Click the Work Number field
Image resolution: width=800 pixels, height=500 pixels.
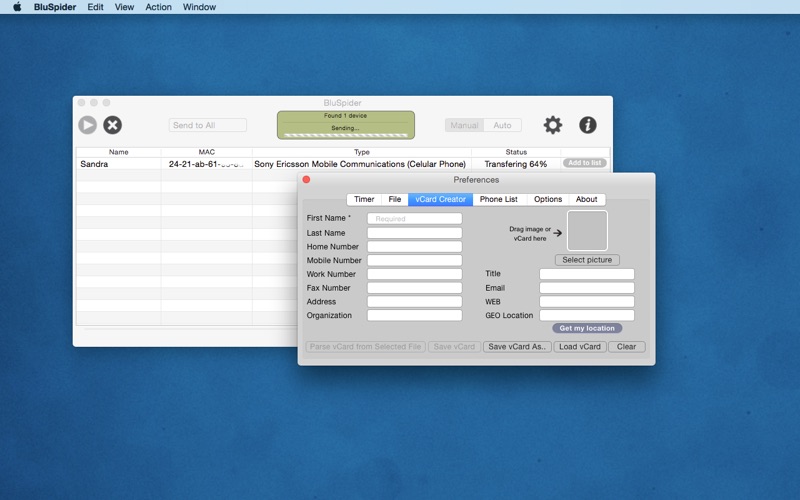[414, 274]
